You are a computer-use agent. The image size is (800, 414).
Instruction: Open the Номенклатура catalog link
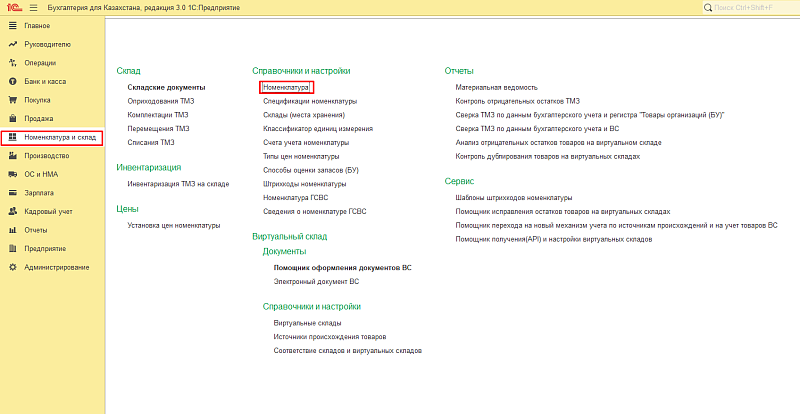tap(287, 88)
